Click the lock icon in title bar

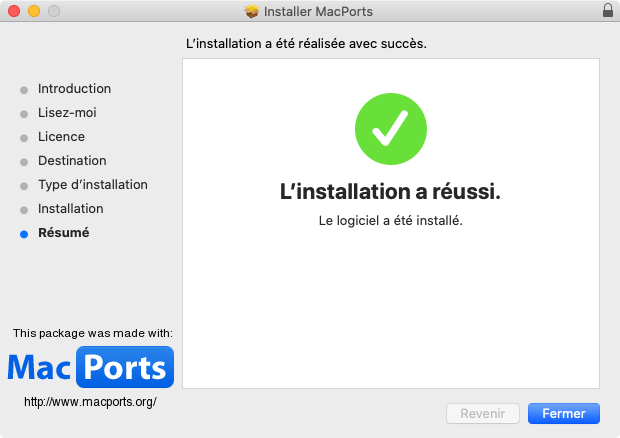[608, 11]
